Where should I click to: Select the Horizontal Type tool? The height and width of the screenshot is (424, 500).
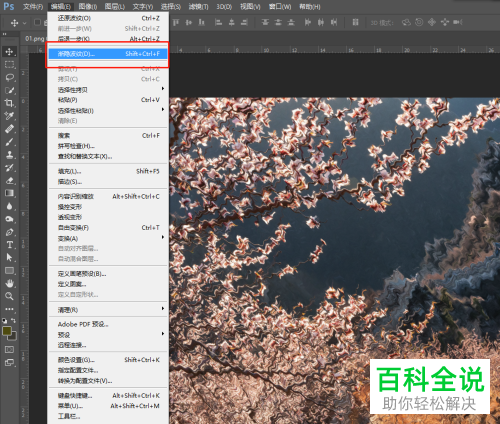[9, 245]
